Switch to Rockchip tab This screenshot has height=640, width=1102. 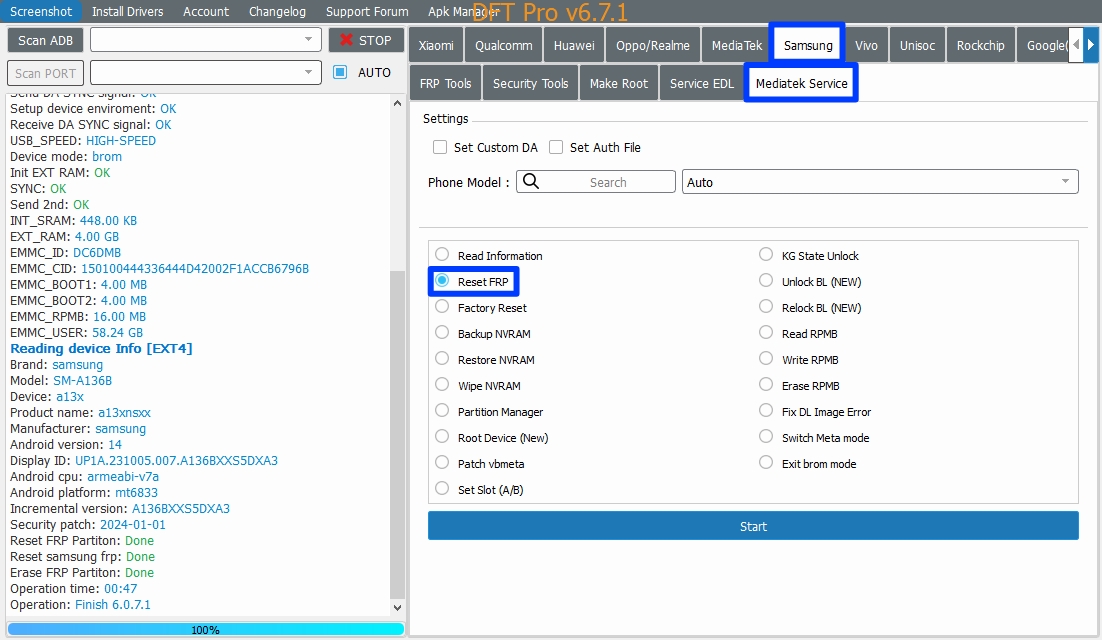(x=980, y=45)
